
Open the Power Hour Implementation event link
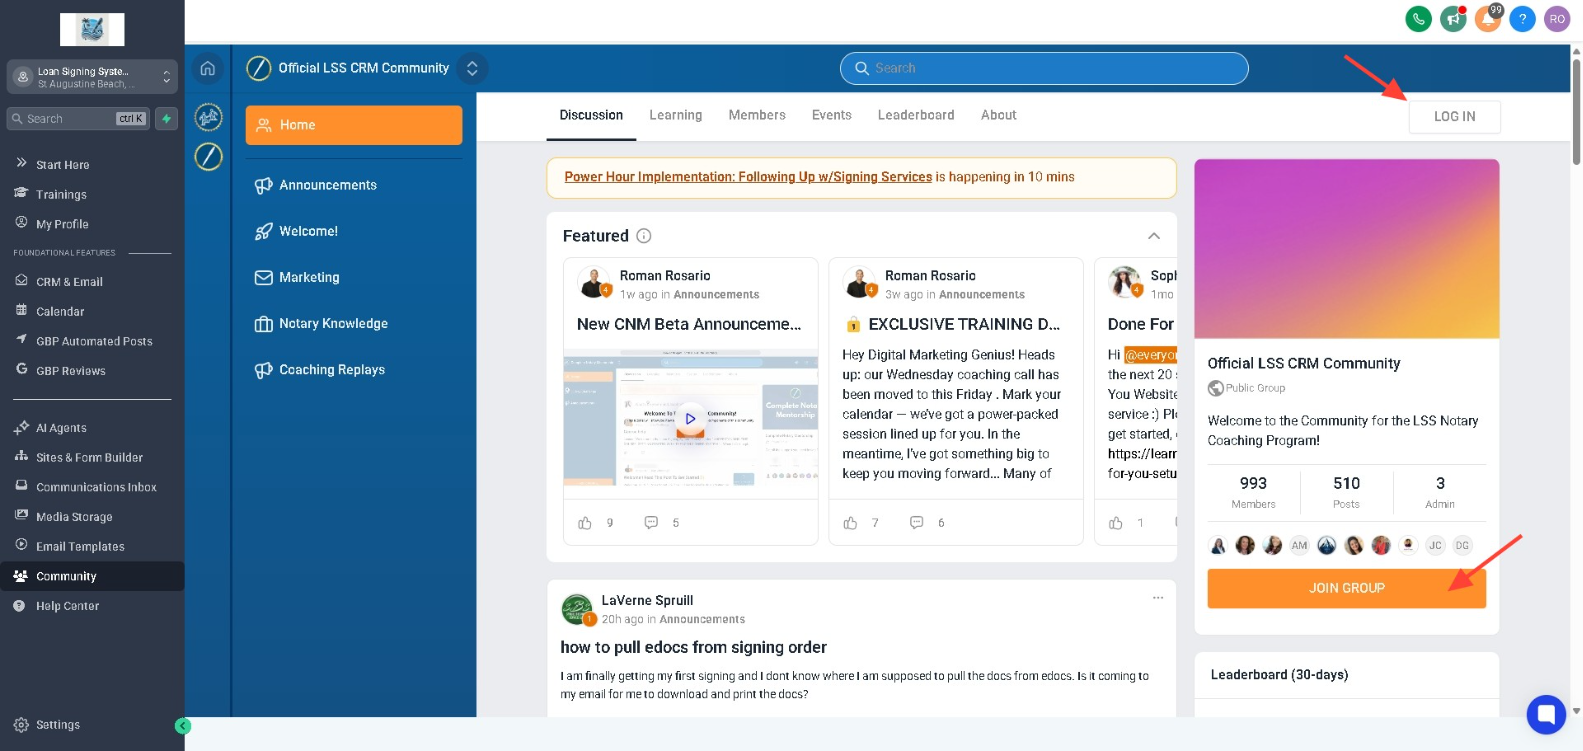[x=748, y=177]
